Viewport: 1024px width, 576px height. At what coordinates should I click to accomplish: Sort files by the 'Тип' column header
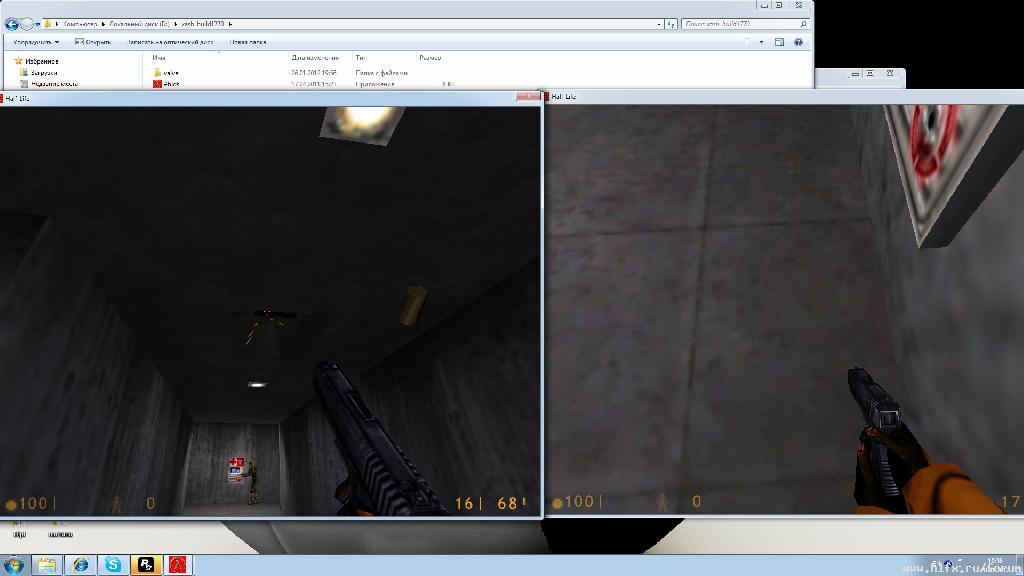(x=361, y=57)
